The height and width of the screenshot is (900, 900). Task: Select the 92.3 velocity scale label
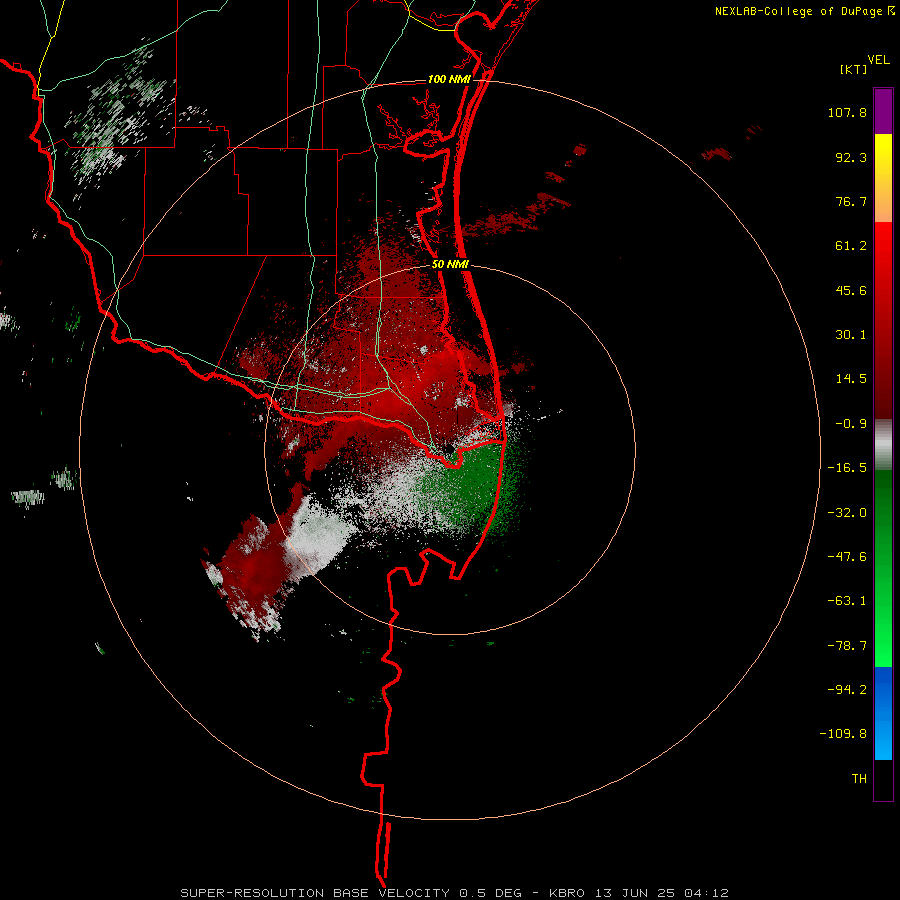click(x=851, y=157)
